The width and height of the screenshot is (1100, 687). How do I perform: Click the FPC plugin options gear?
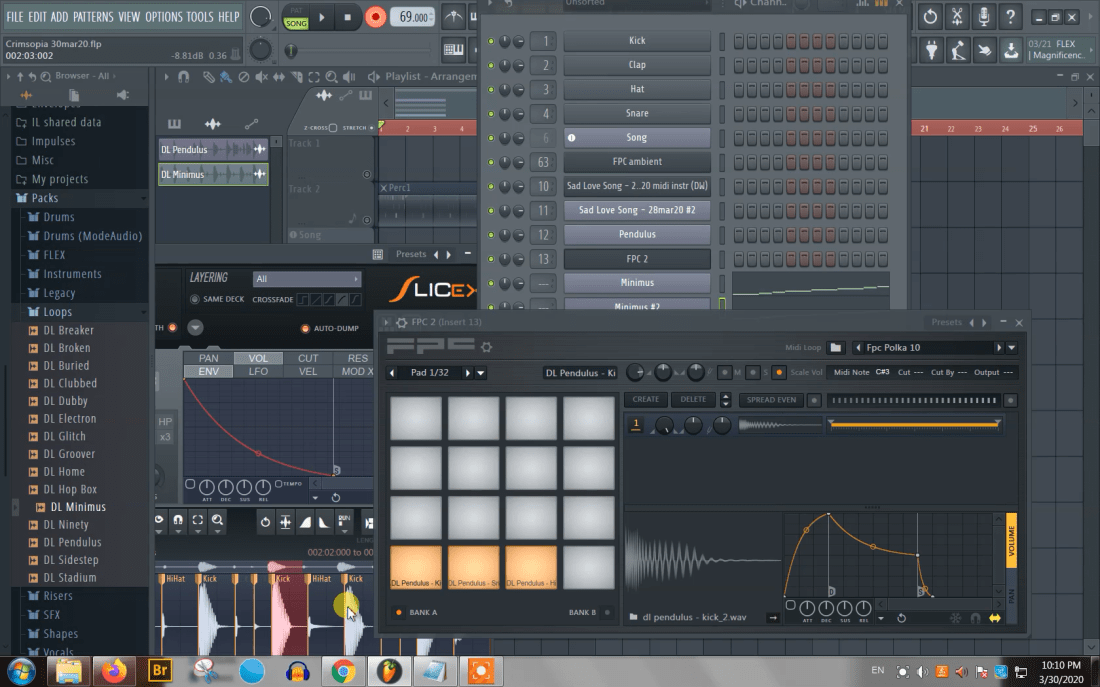pos(401,322)
